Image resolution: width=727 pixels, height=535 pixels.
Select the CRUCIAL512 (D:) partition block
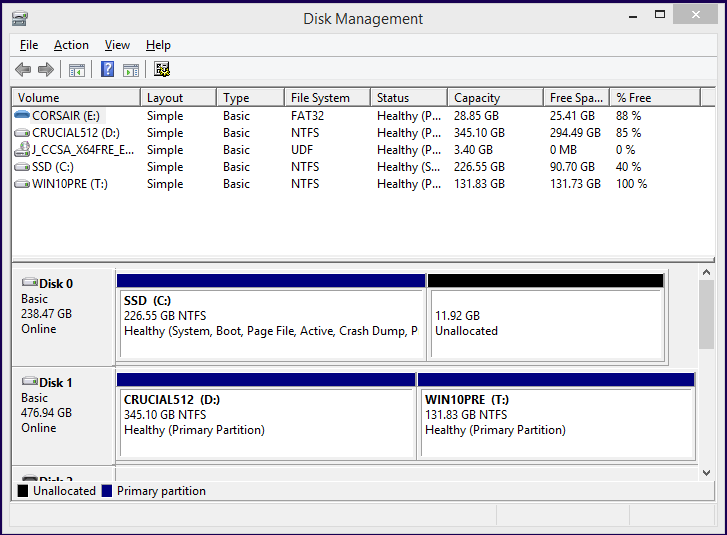(266, 416)
